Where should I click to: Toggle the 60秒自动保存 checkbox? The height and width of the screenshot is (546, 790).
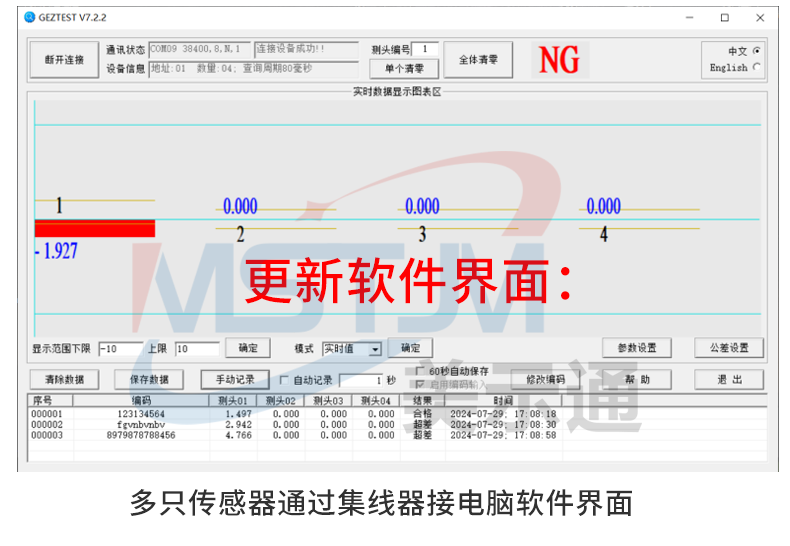(x=420, y=371)
